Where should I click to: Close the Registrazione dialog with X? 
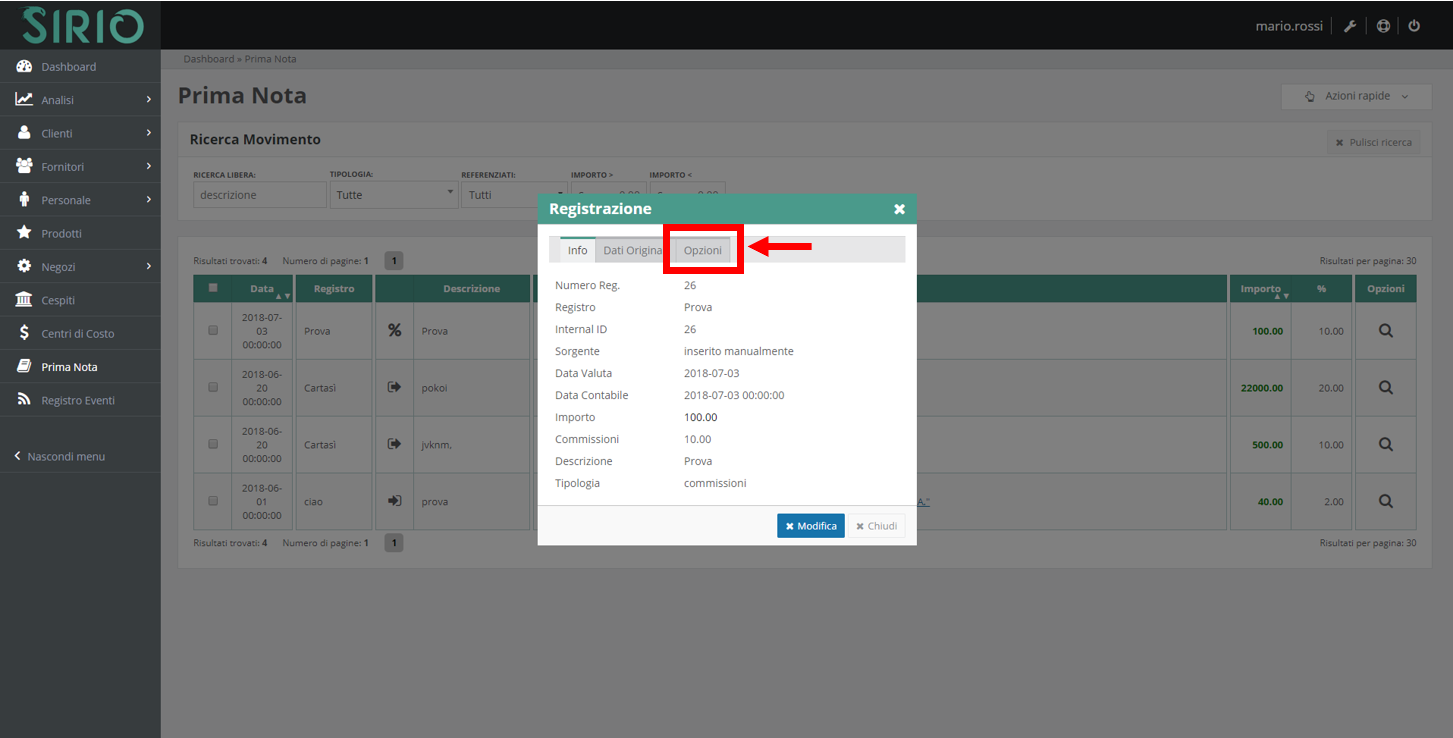pyautogui.click(x=899, y=209)
